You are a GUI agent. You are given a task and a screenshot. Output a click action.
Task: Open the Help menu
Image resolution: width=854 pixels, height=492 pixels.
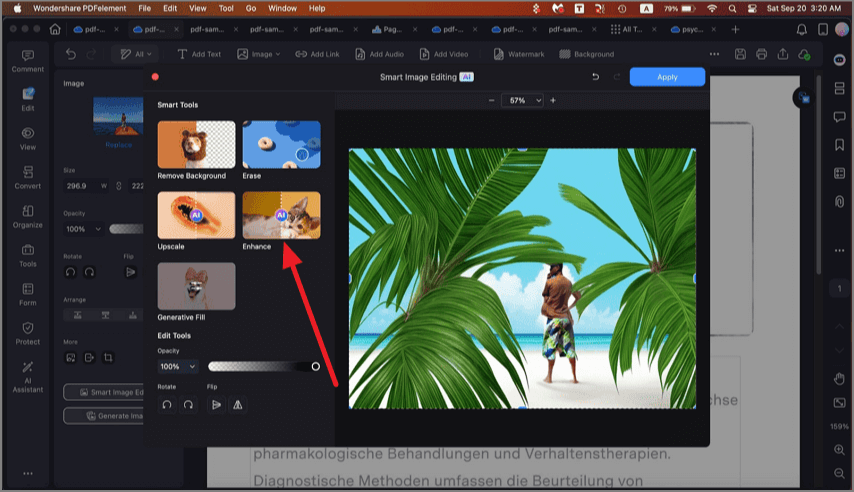pos(317,8)
